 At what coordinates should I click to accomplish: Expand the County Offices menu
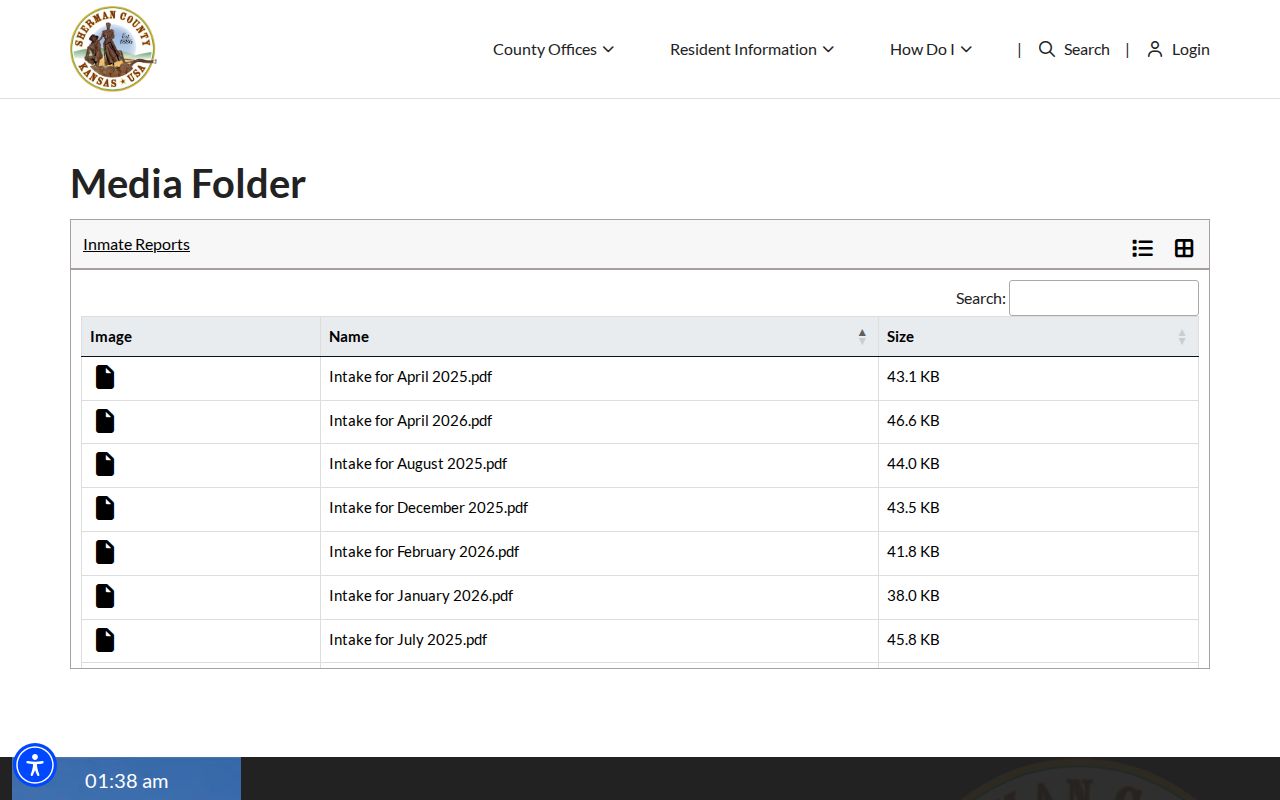point(553,49)
